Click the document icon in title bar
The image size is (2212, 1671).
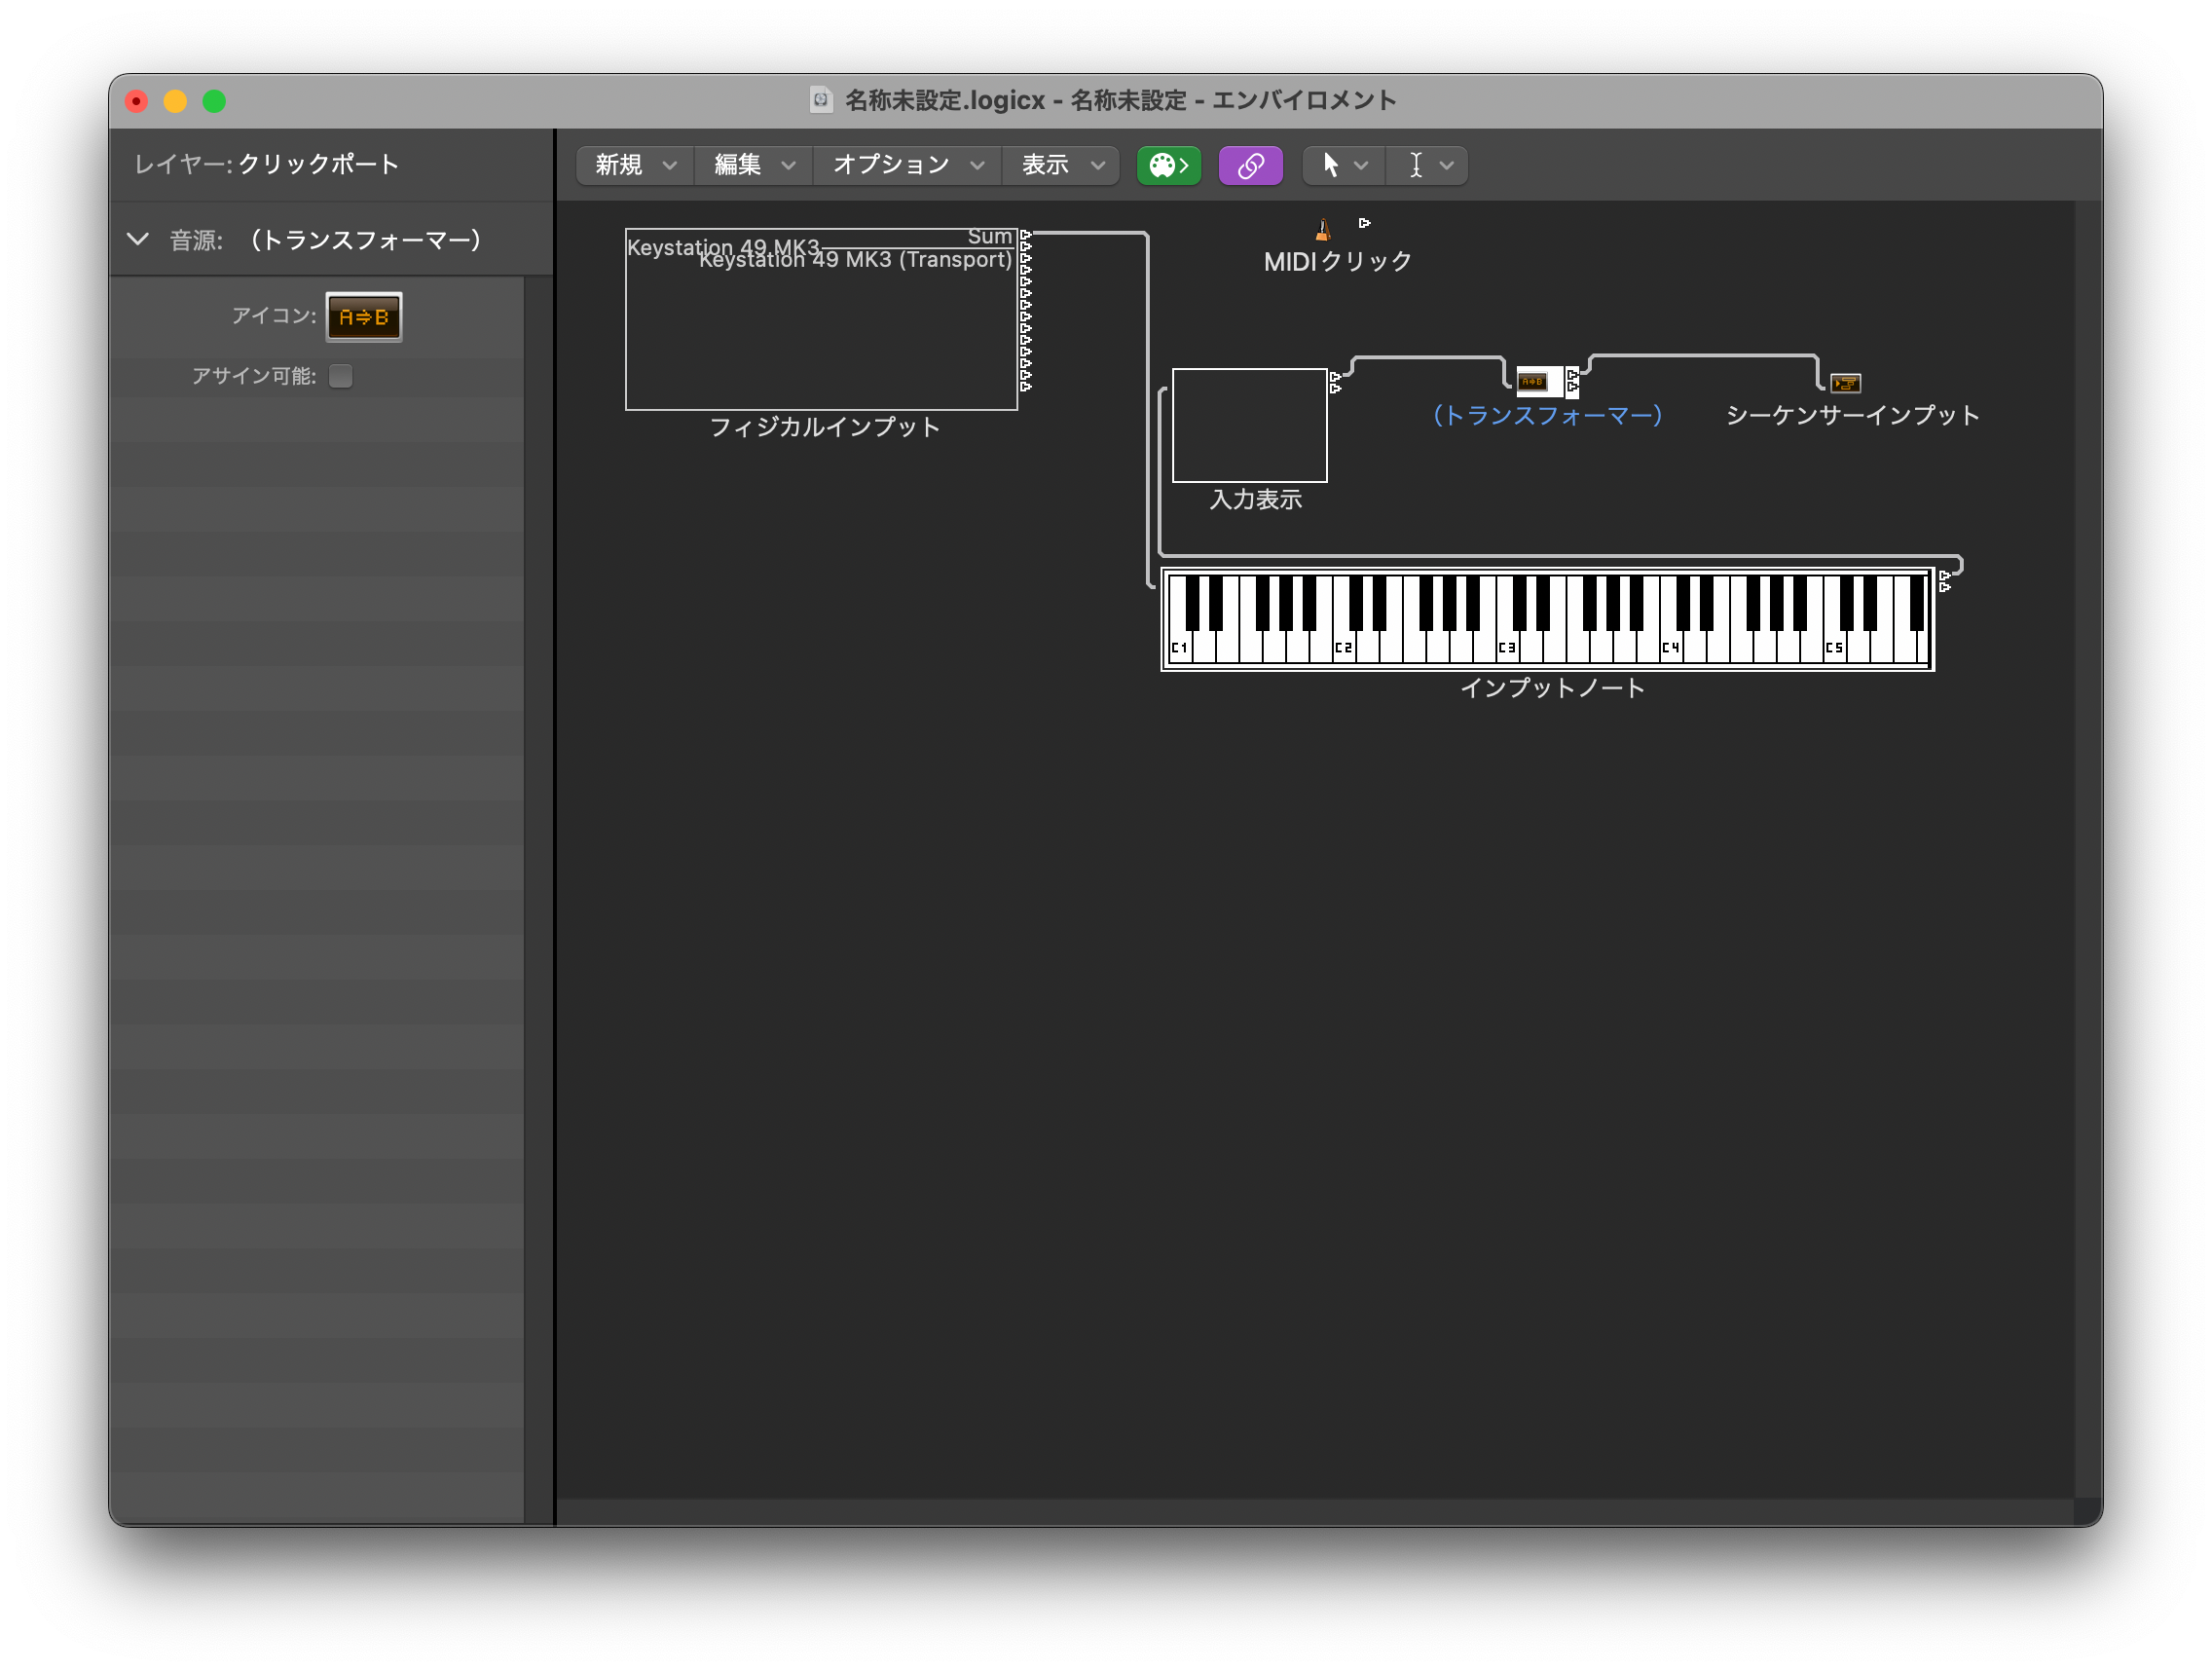pyautogui.click(x=820, y=100)
